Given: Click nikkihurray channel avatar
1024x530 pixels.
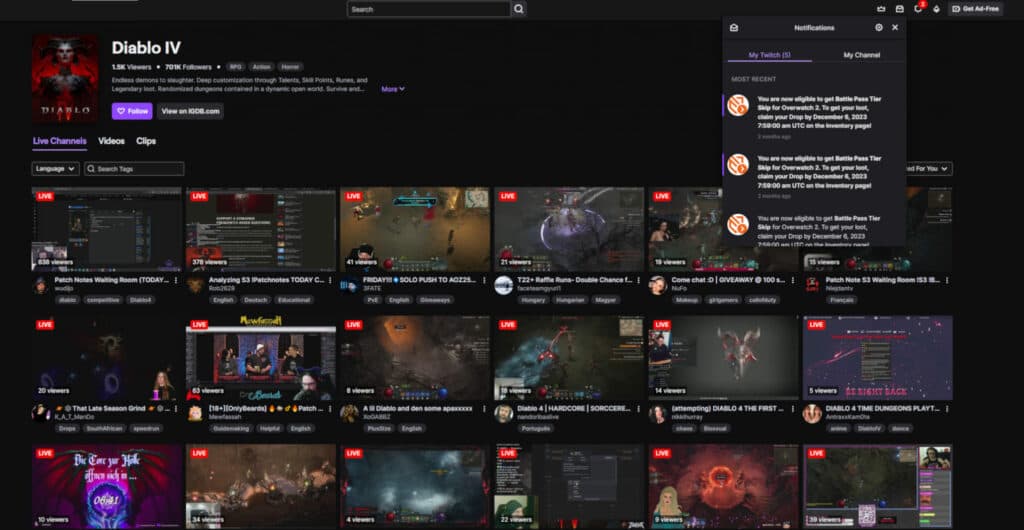Looking at the screenshot, I should [x=658, y=413].
